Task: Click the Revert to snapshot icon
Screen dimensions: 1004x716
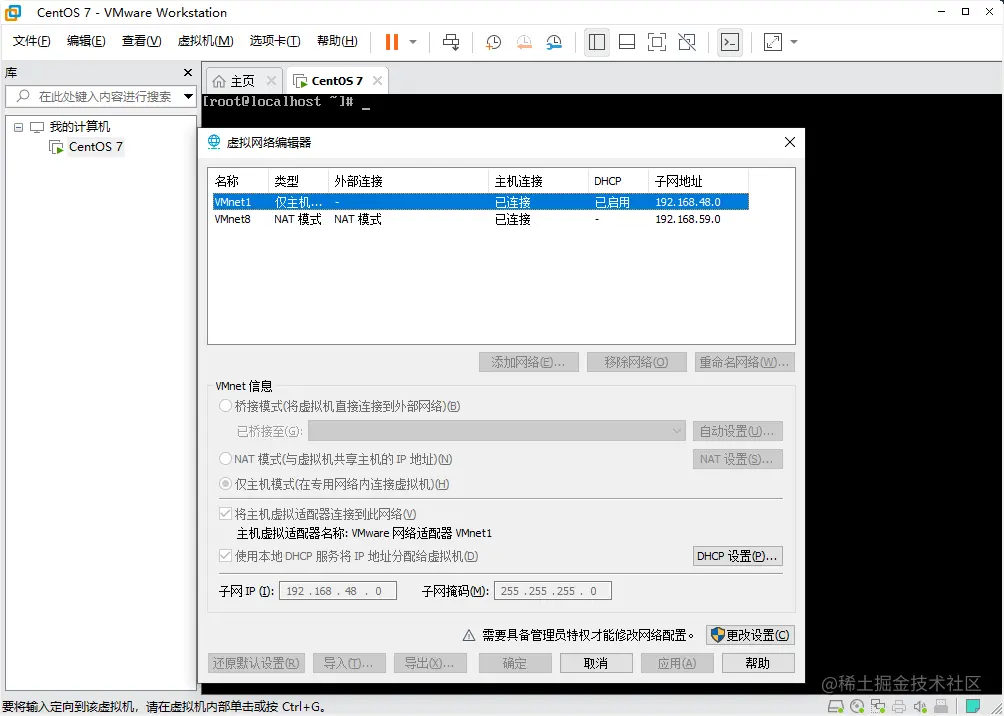Action: [524, 42]
